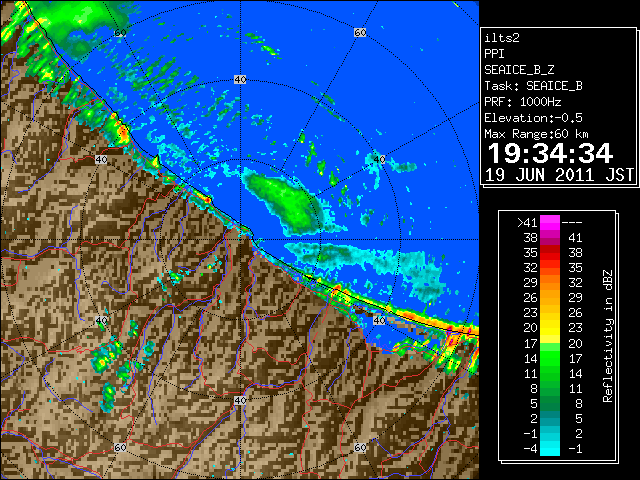This screenshot has width=640, height=480.
Task: Select the 'Task: SEAICE_B' line
Action: point(533,86)
